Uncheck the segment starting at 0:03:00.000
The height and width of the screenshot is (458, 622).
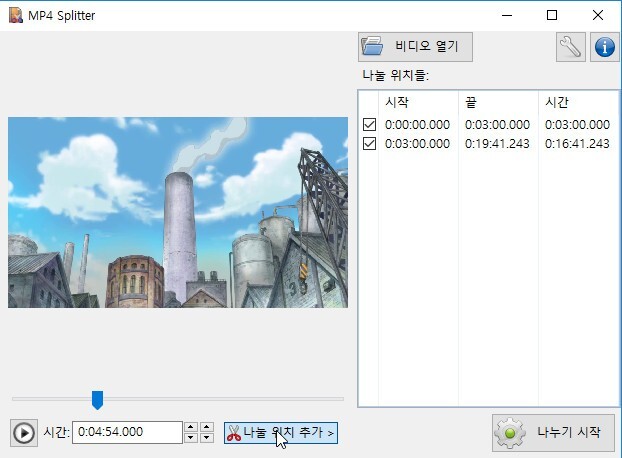click(369, 144)
